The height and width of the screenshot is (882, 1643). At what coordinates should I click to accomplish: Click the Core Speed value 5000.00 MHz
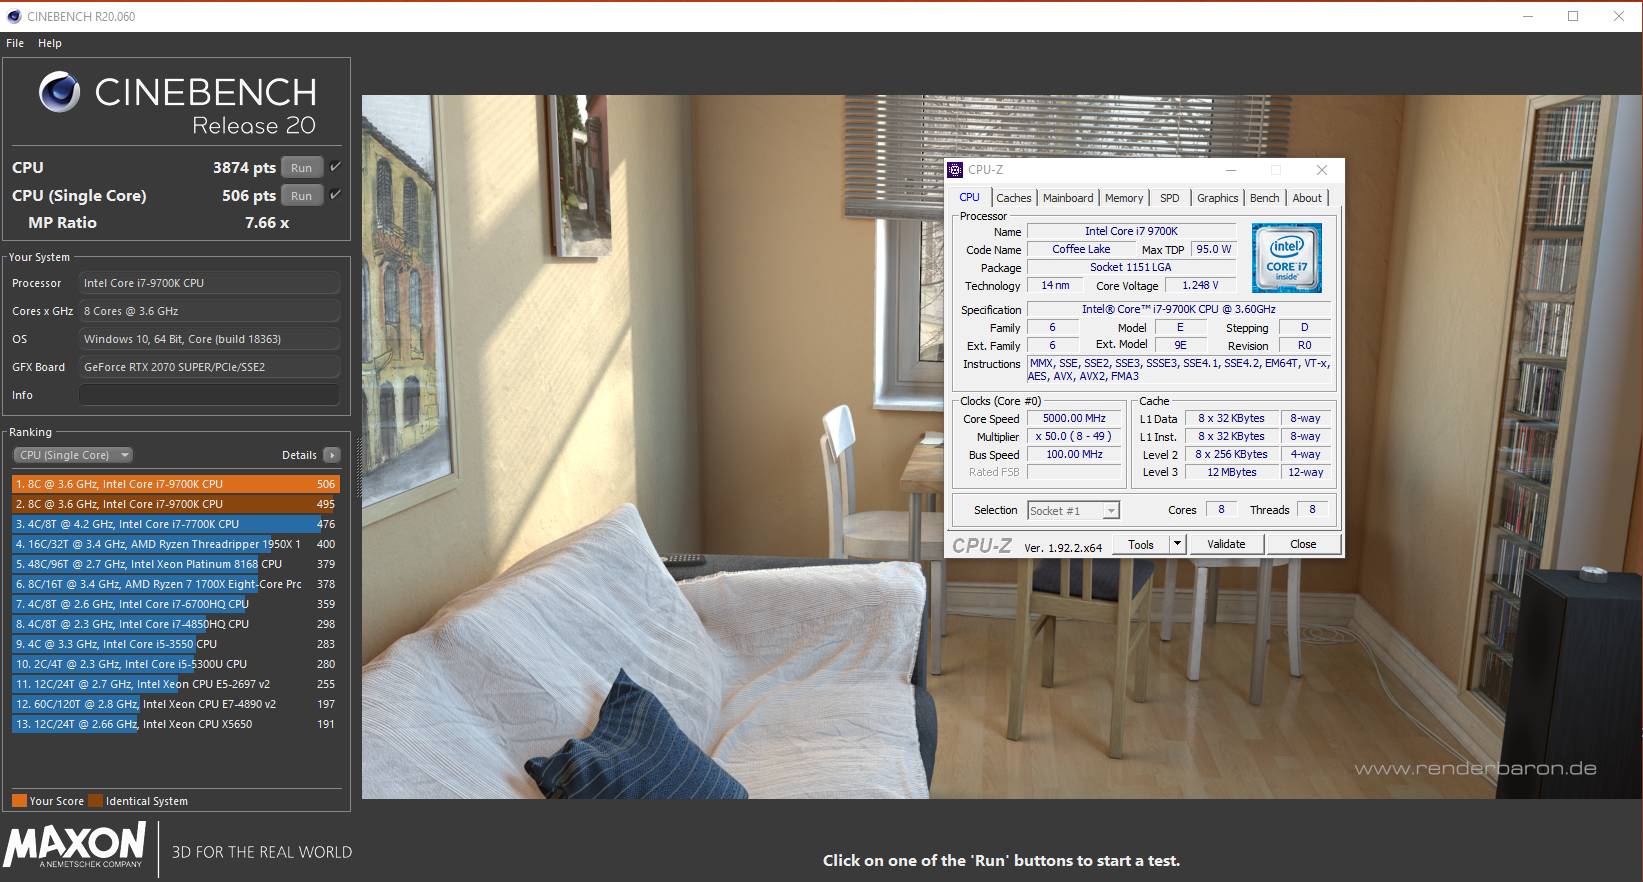pyautogui.click(x=1074, y=418)
